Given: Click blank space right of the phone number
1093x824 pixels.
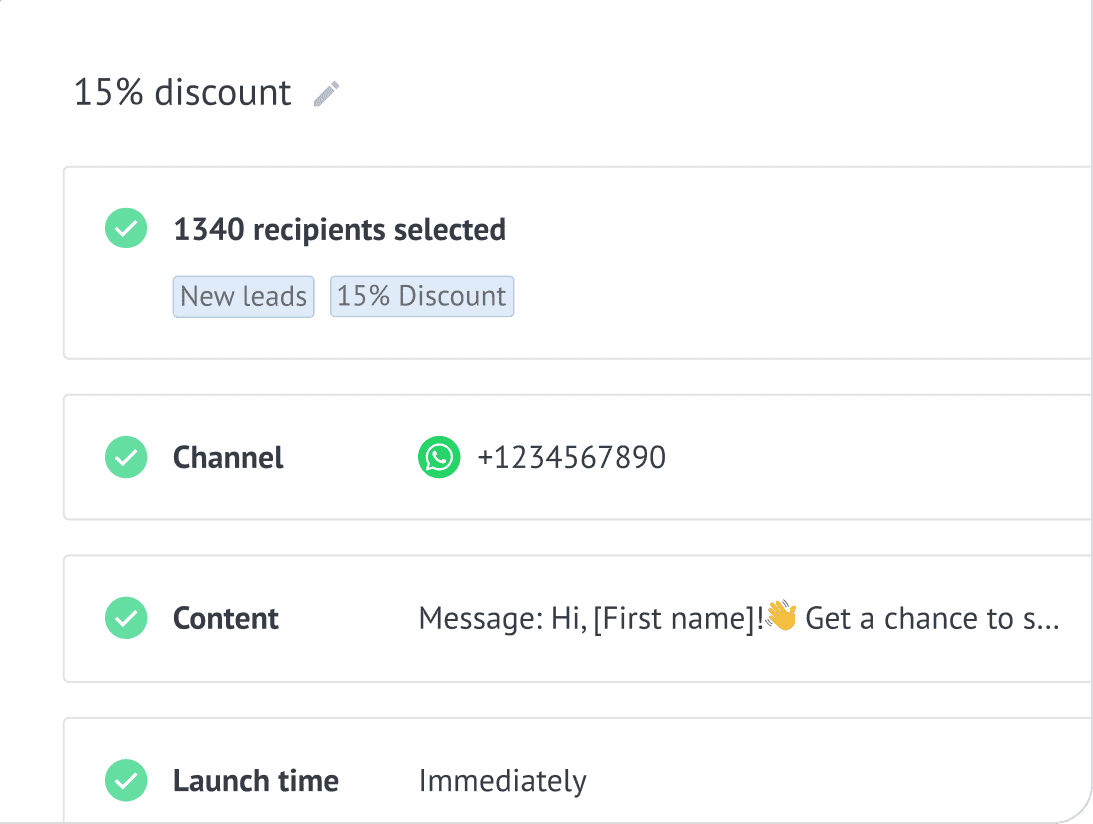Looking at the screenshot, I should pos(880,458).
